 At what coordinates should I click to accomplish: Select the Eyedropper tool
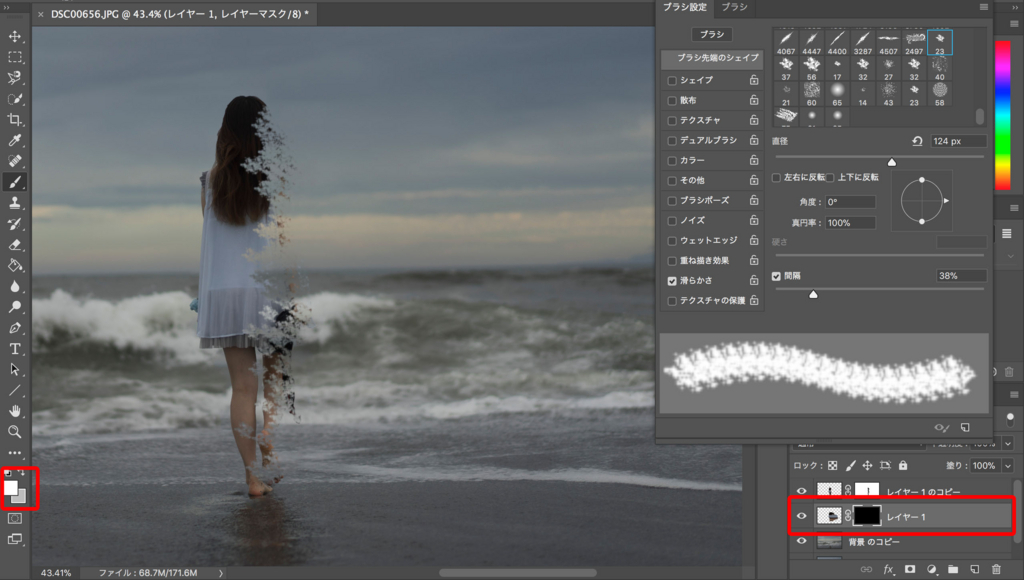14,140
